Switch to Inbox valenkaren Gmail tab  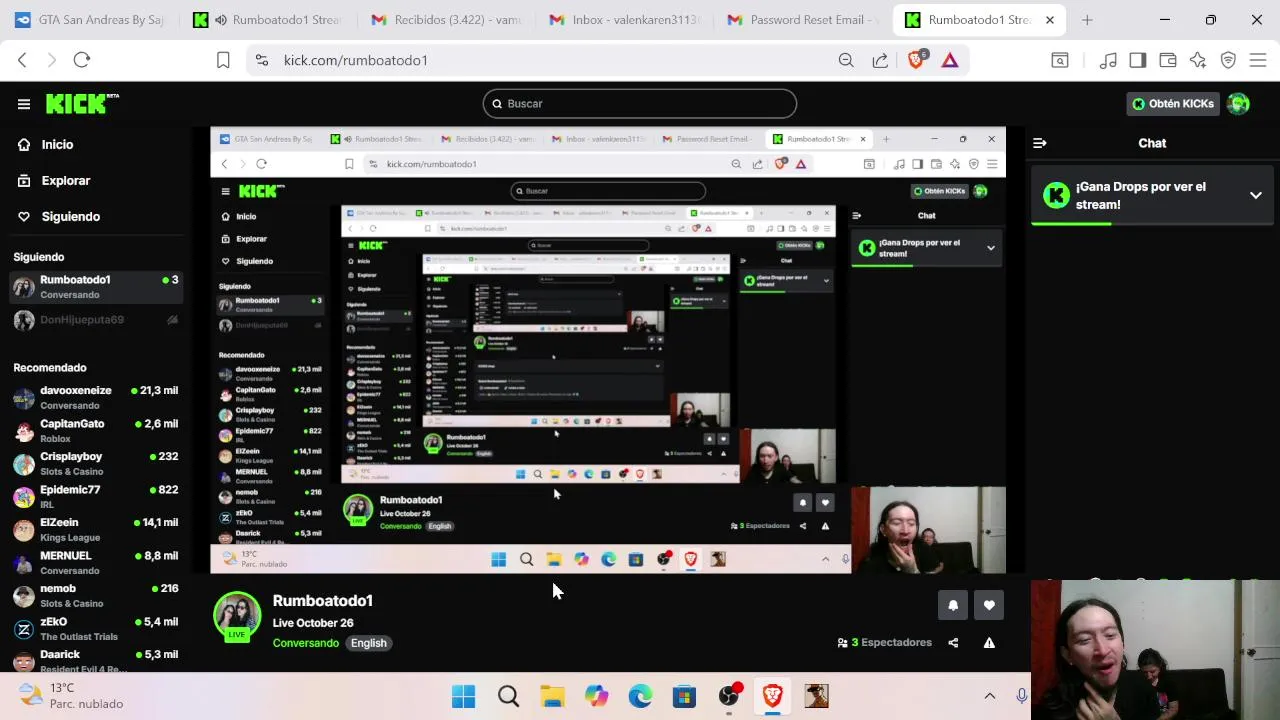626,20
